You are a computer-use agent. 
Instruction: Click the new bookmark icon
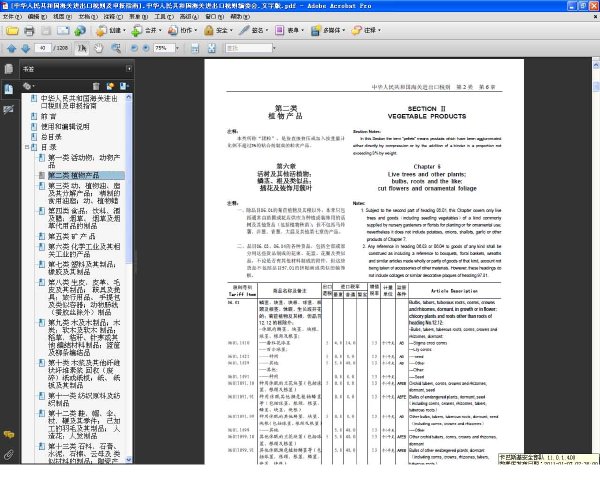click(x=110, y=86)
